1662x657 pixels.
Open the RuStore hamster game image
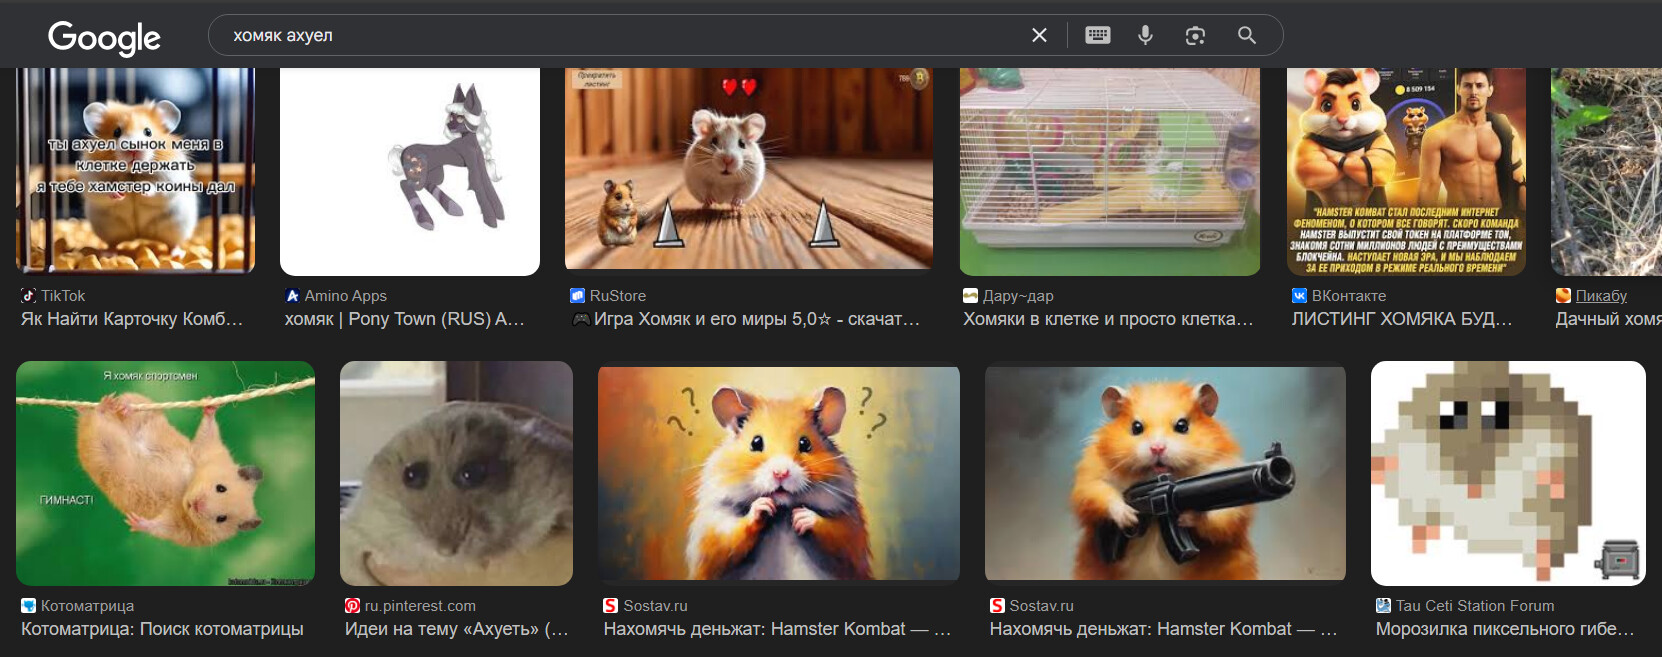click(749, 168)
